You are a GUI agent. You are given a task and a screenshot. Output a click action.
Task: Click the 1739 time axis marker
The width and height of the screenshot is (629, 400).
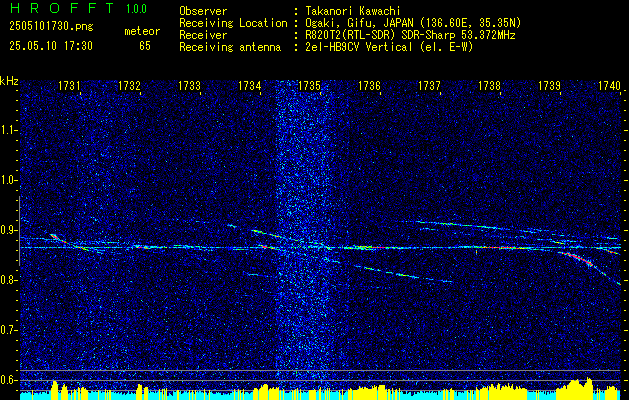tap(549, 86)
